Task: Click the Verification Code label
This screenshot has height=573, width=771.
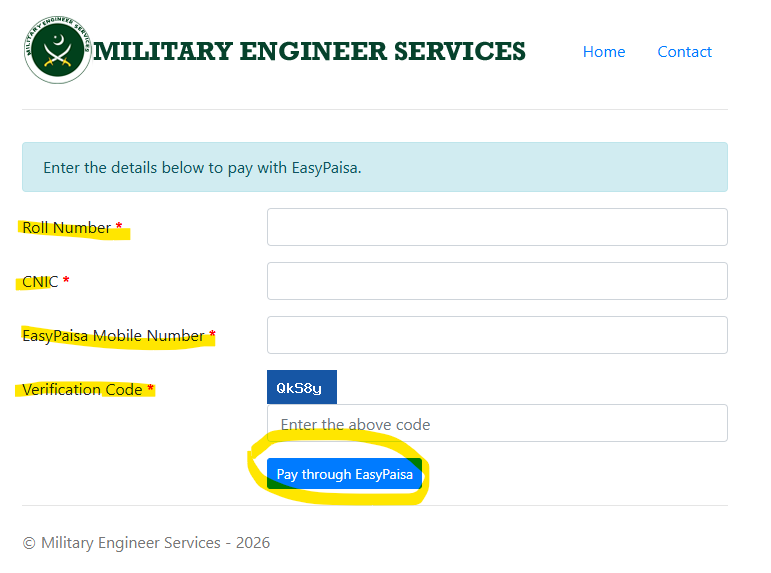Action: tap(88, 390)
